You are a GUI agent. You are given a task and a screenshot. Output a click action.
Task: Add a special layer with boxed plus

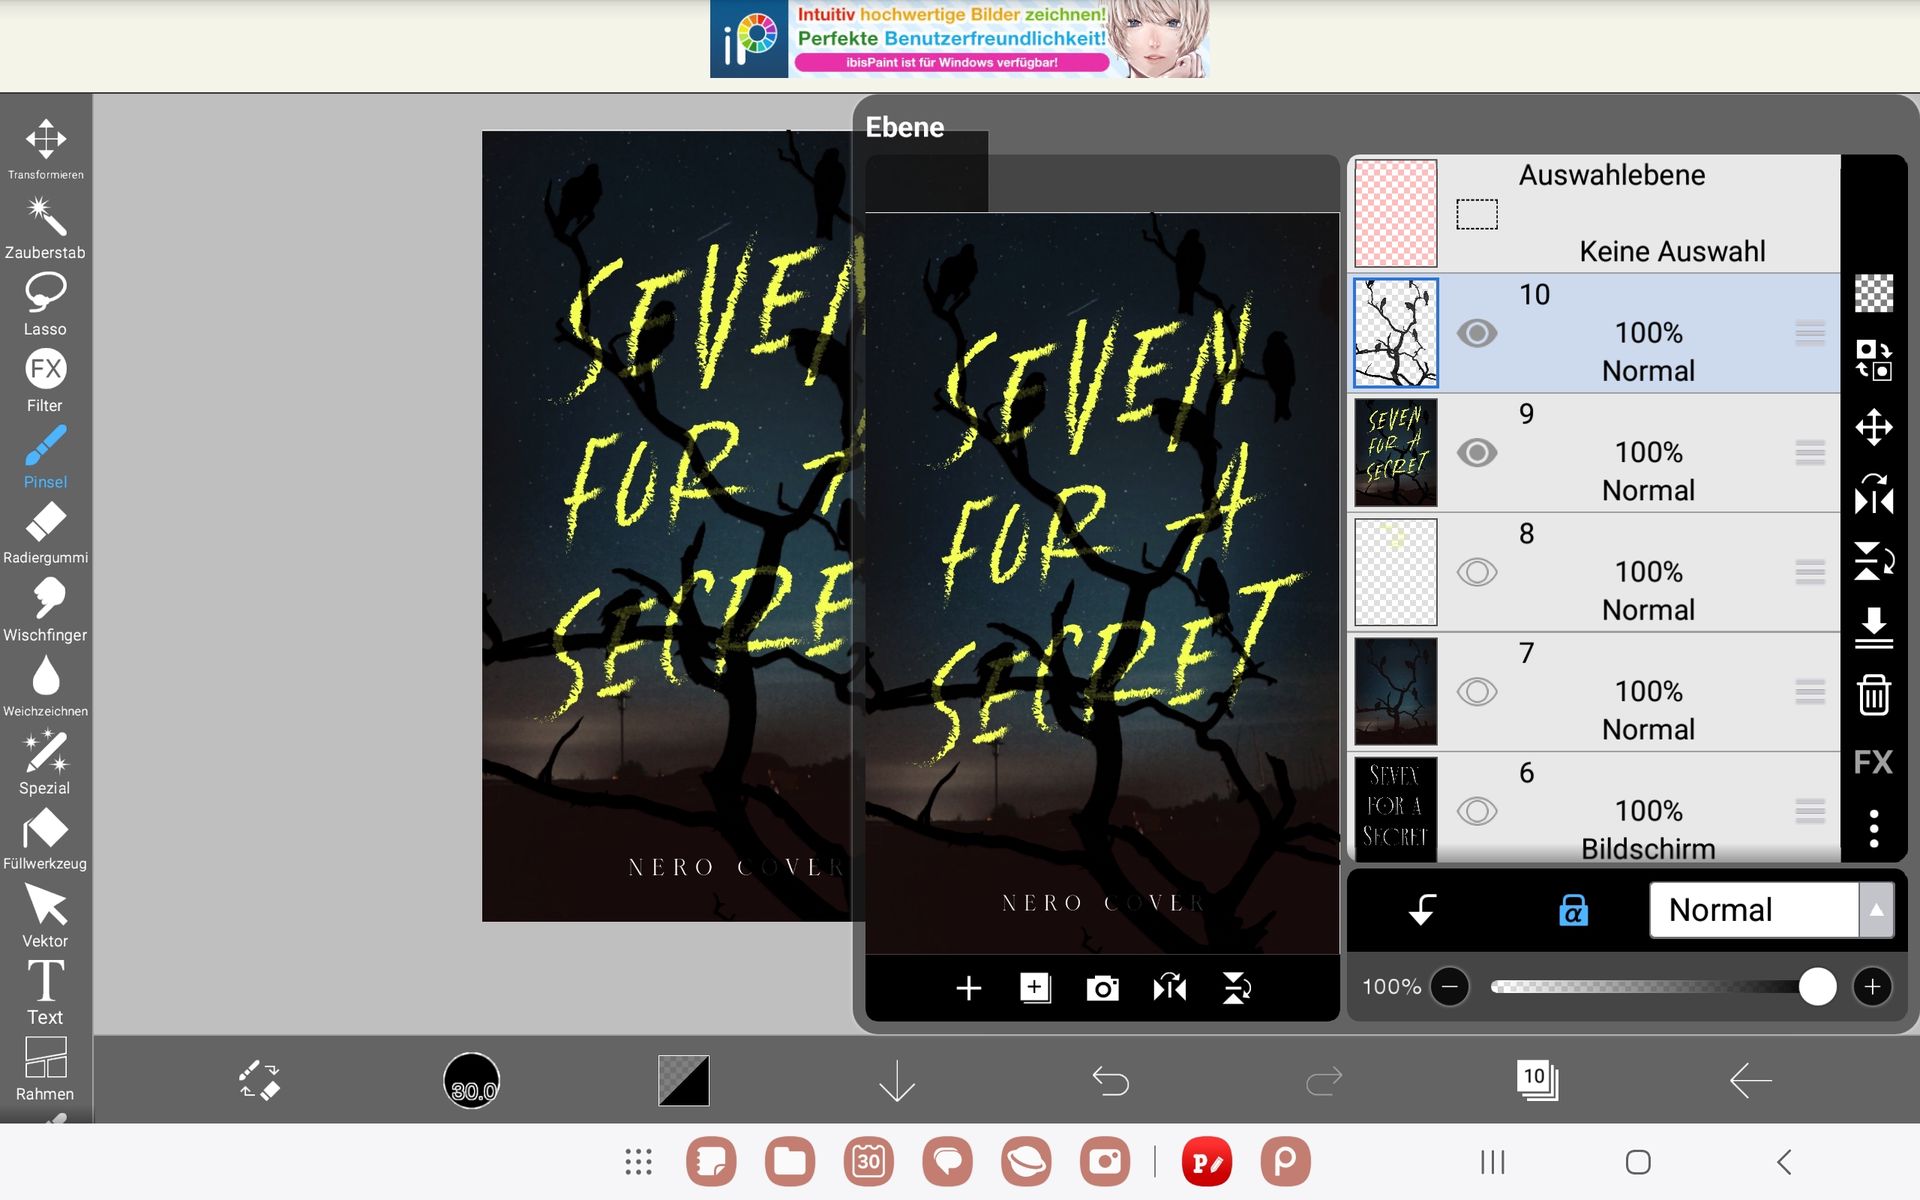click(x=1035, y=989)
